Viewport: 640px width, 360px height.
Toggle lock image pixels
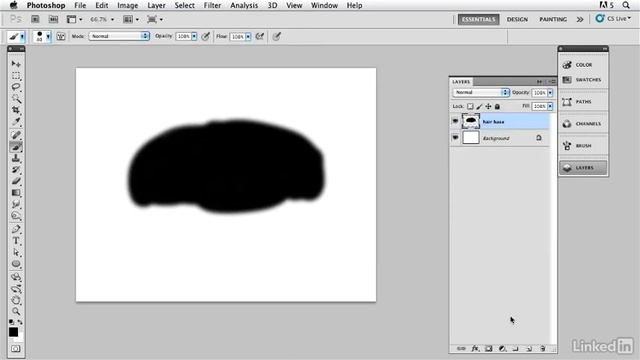pos(479,107)
